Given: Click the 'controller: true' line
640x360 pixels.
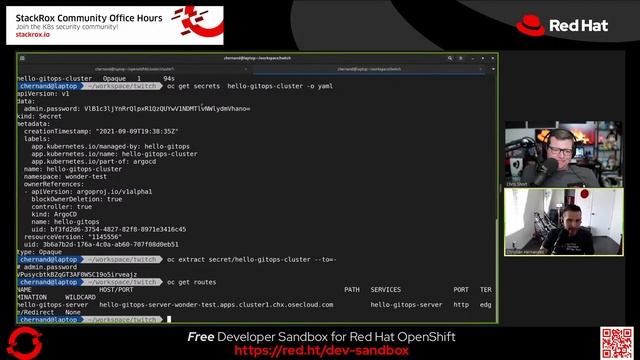Looking at the screenshot, I should tap(62, 207).
